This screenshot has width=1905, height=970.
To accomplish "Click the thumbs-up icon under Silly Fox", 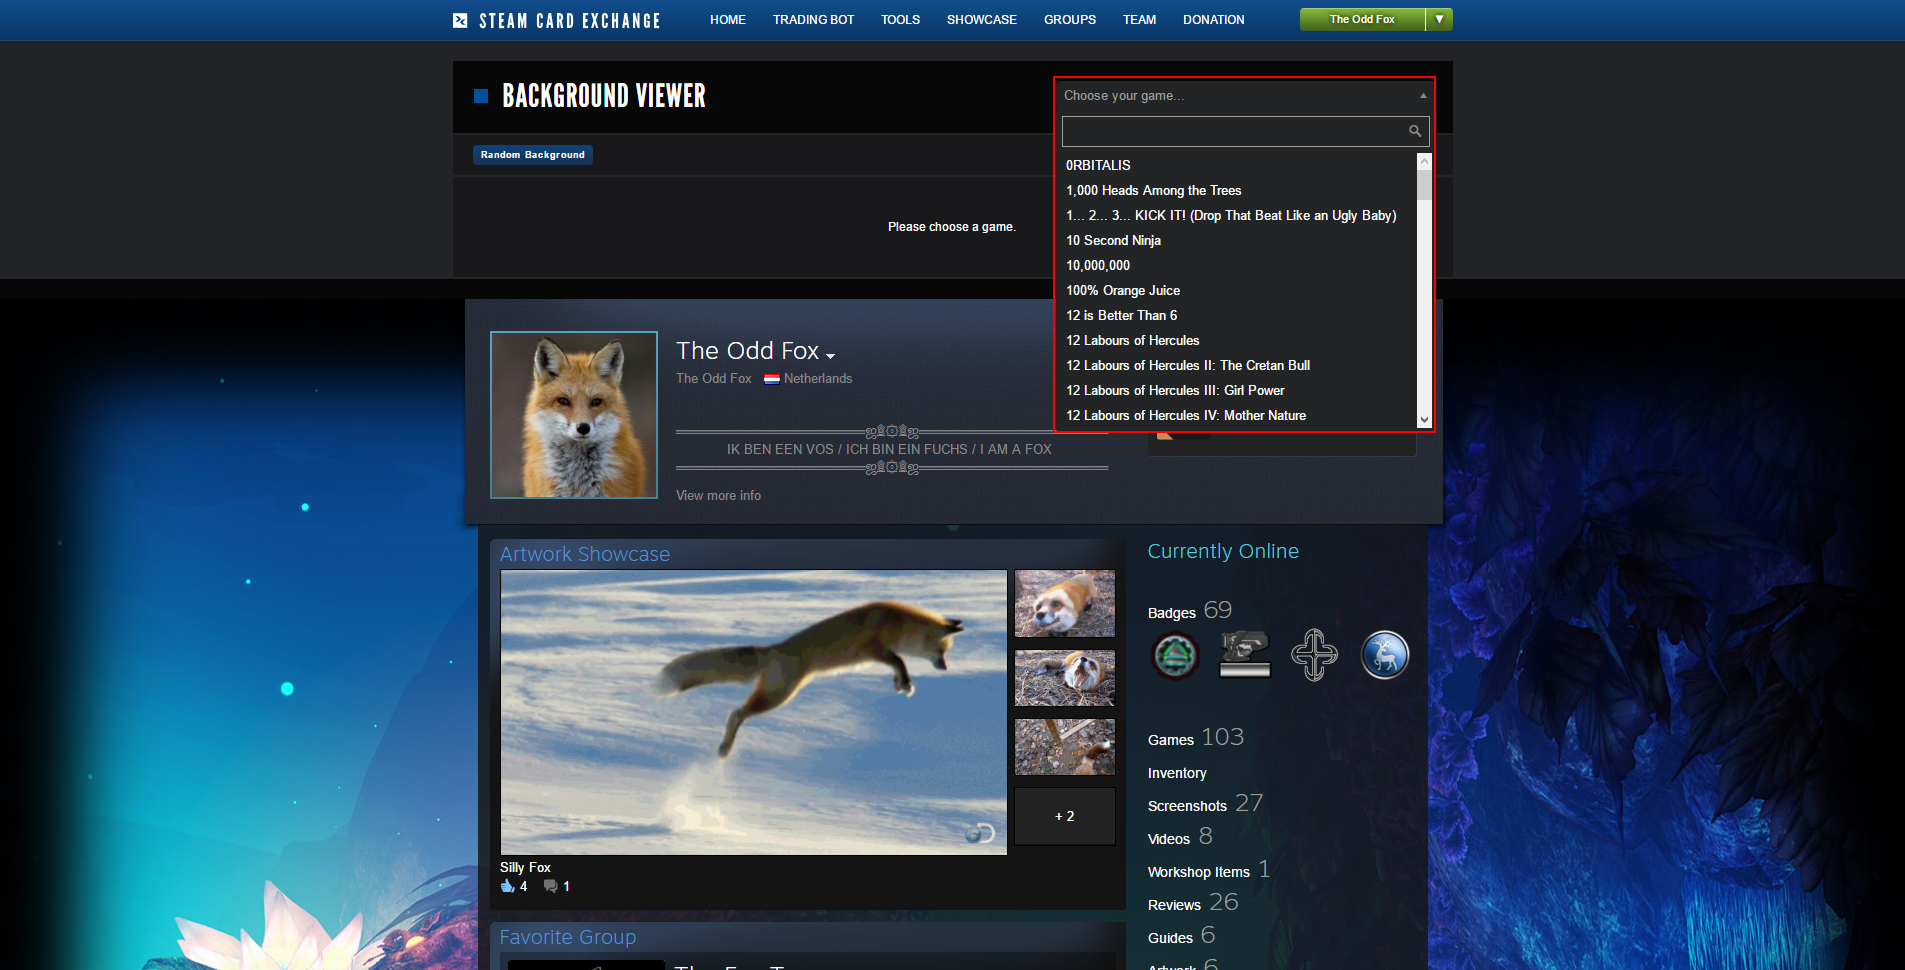I will 507,886.
